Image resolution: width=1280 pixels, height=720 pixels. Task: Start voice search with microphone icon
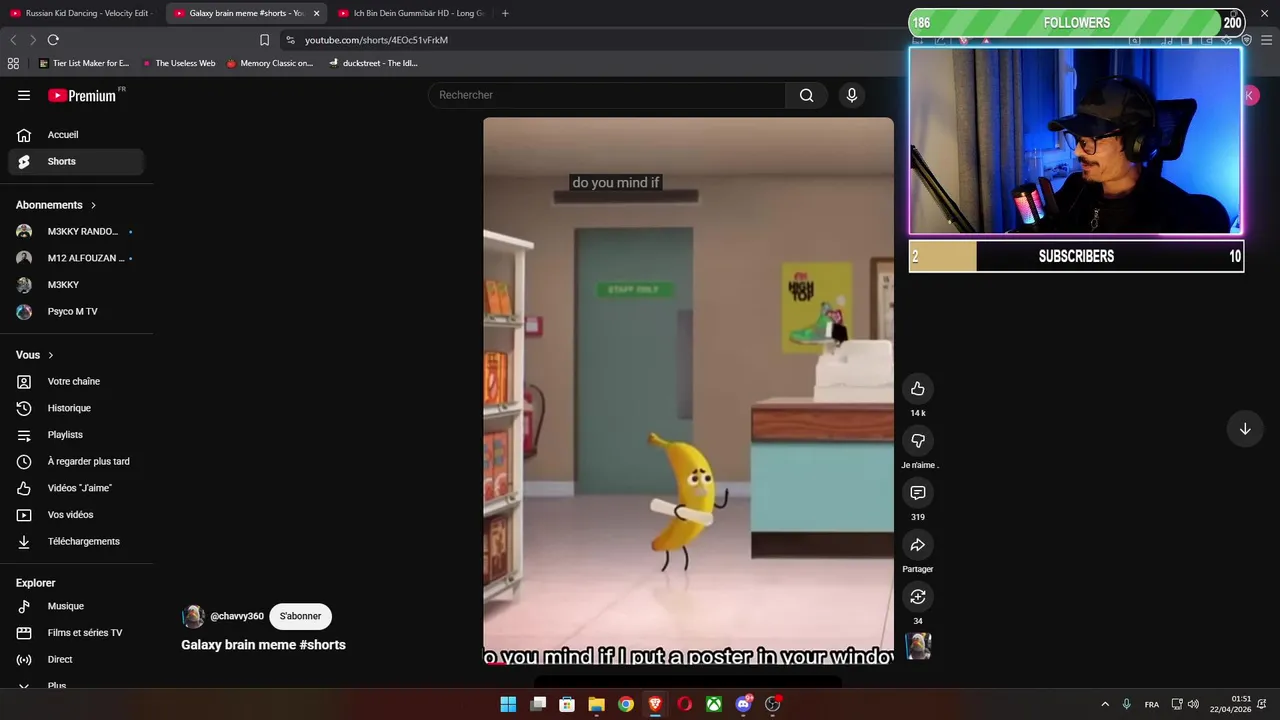click(x=852, y=95)
